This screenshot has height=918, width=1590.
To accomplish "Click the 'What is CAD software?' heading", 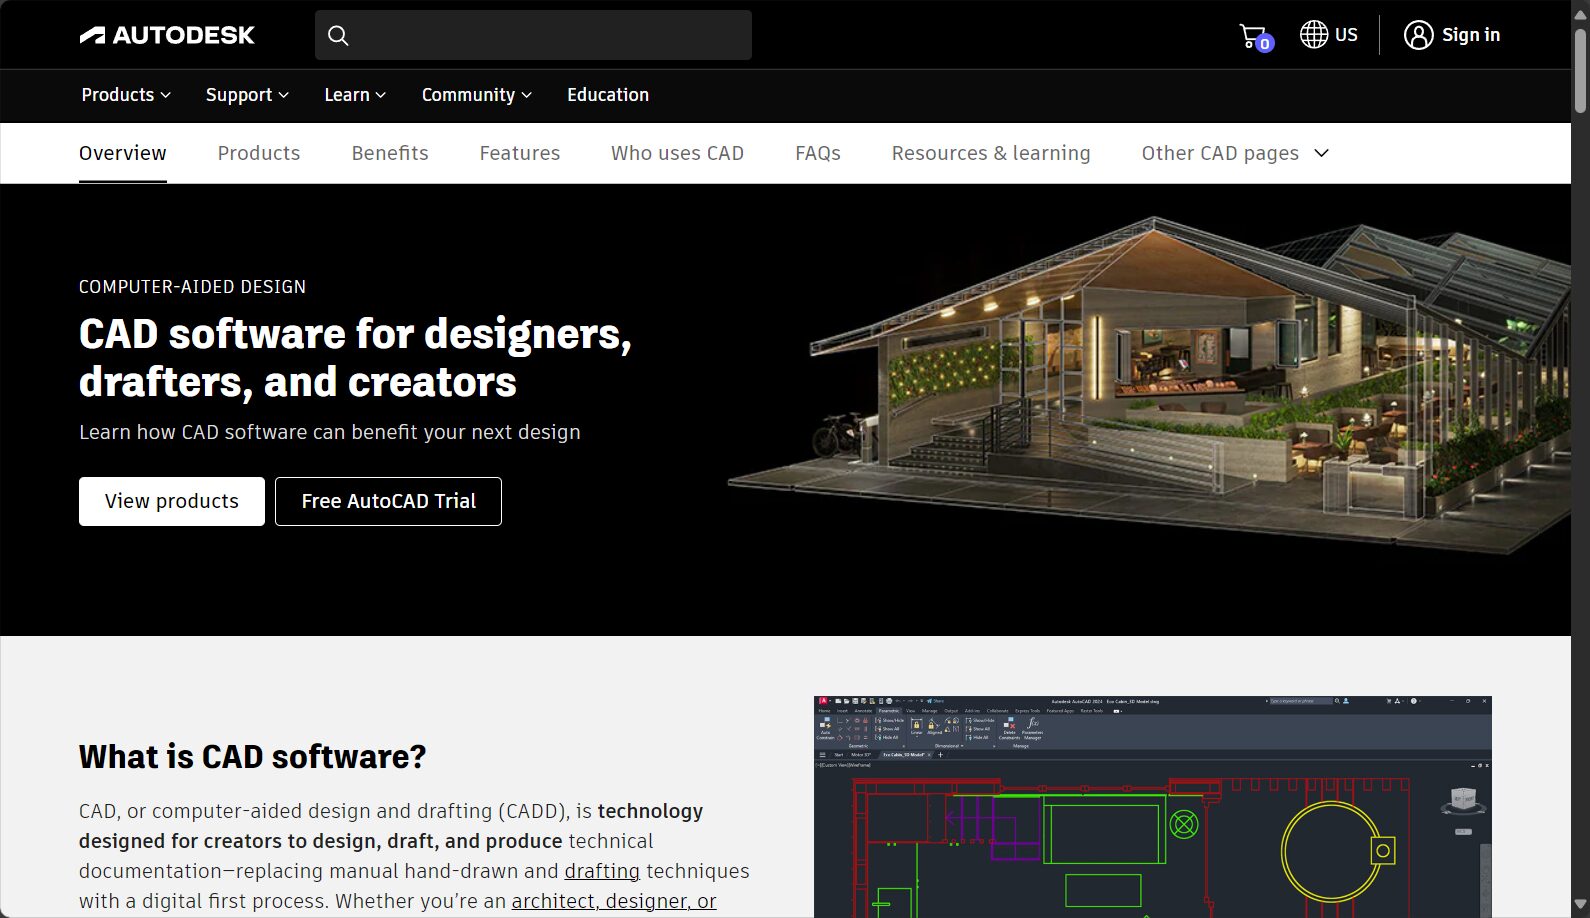I will tap(252, 757).
